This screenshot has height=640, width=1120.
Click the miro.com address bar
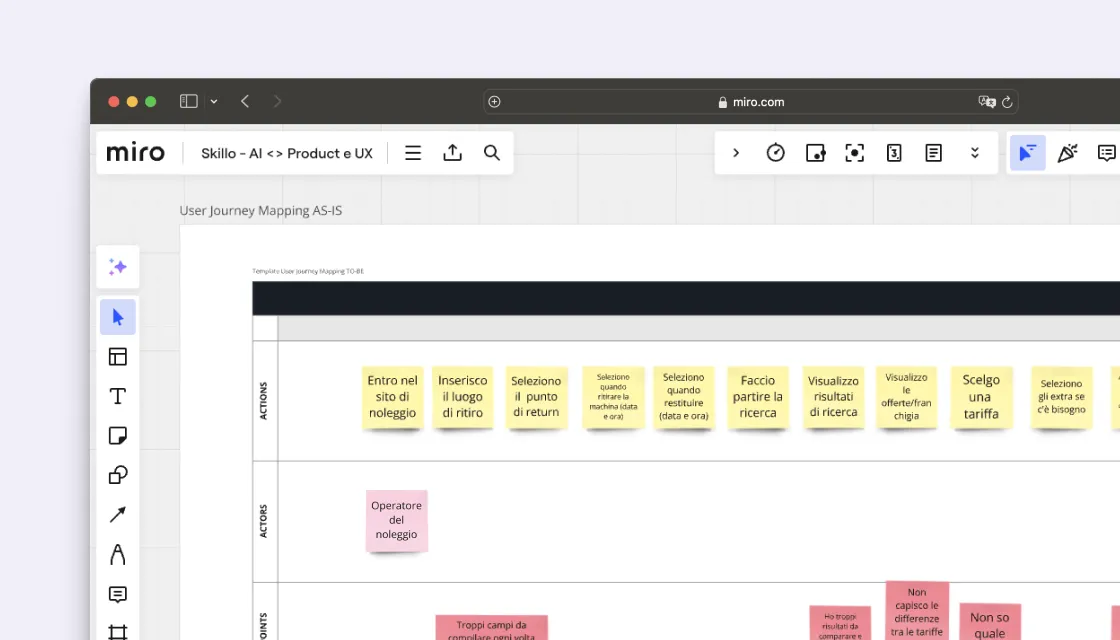pyautogui.click(x=751, y=102)
